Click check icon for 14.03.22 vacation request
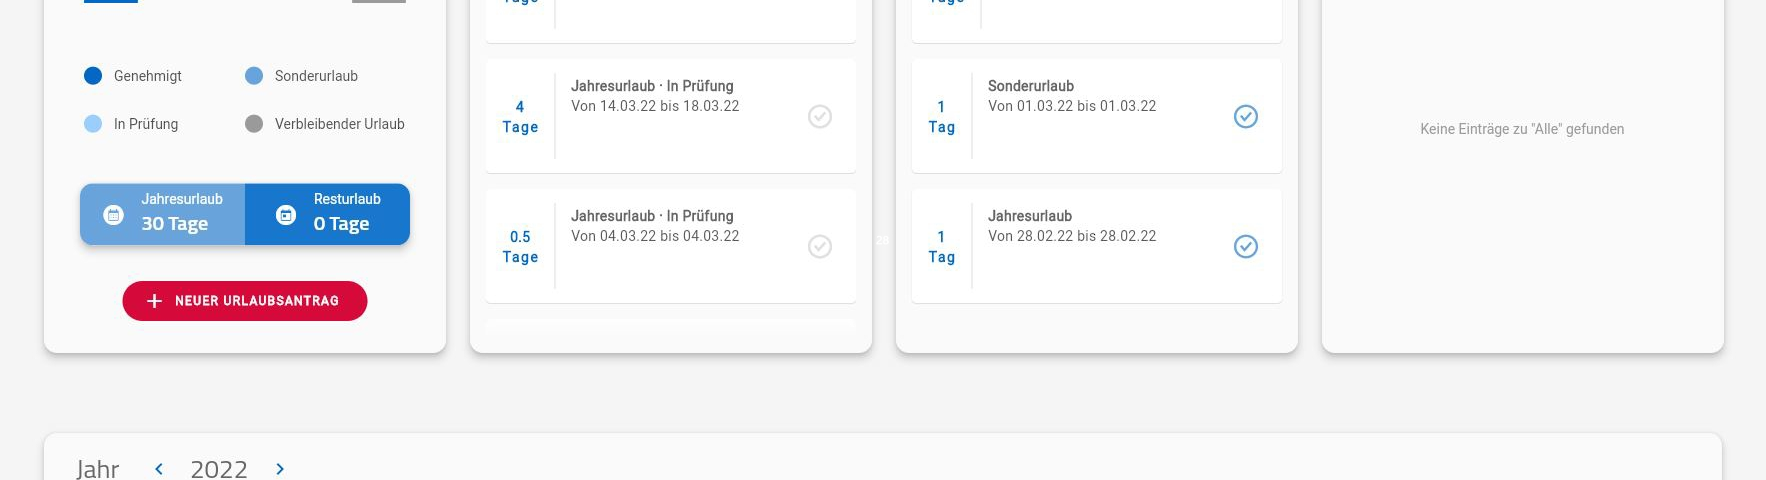Image resolution: width=1766 pixels, height=480 pixels. (x=820, y=117)
